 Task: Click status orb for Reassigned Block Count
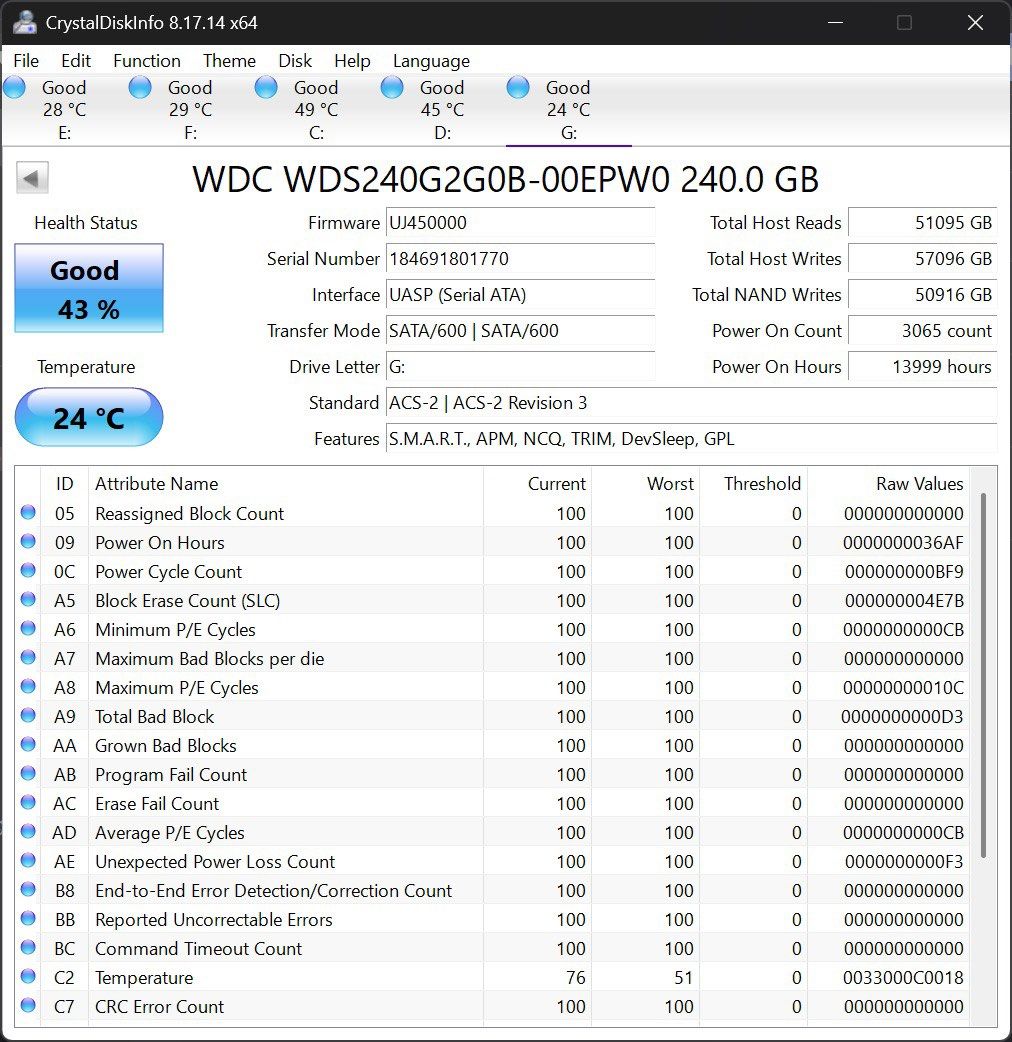pyautogui.click(x=28, y=514)
